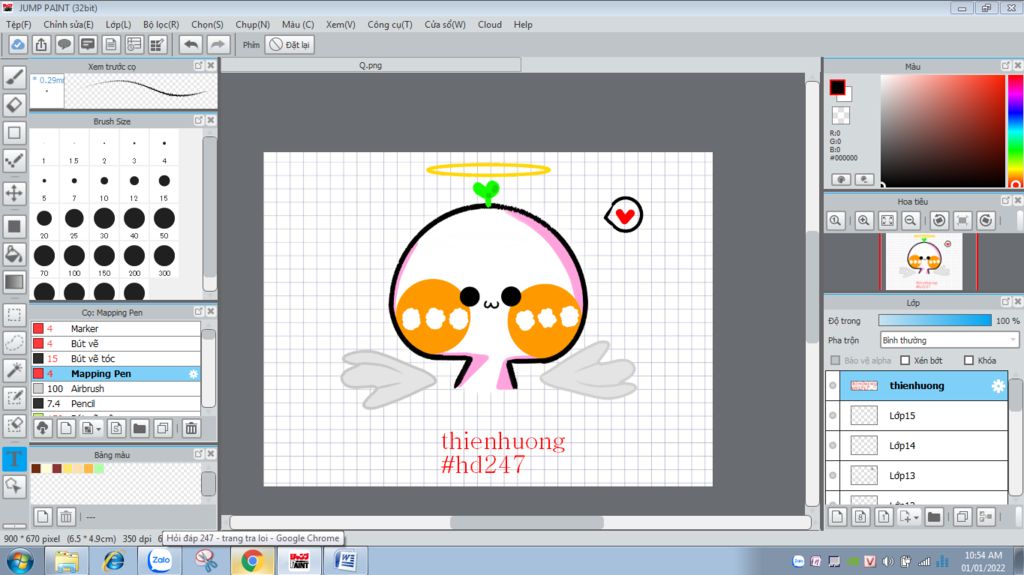
Task: Open the Công cụ(T) menu
Action: (x=390, y=24)
